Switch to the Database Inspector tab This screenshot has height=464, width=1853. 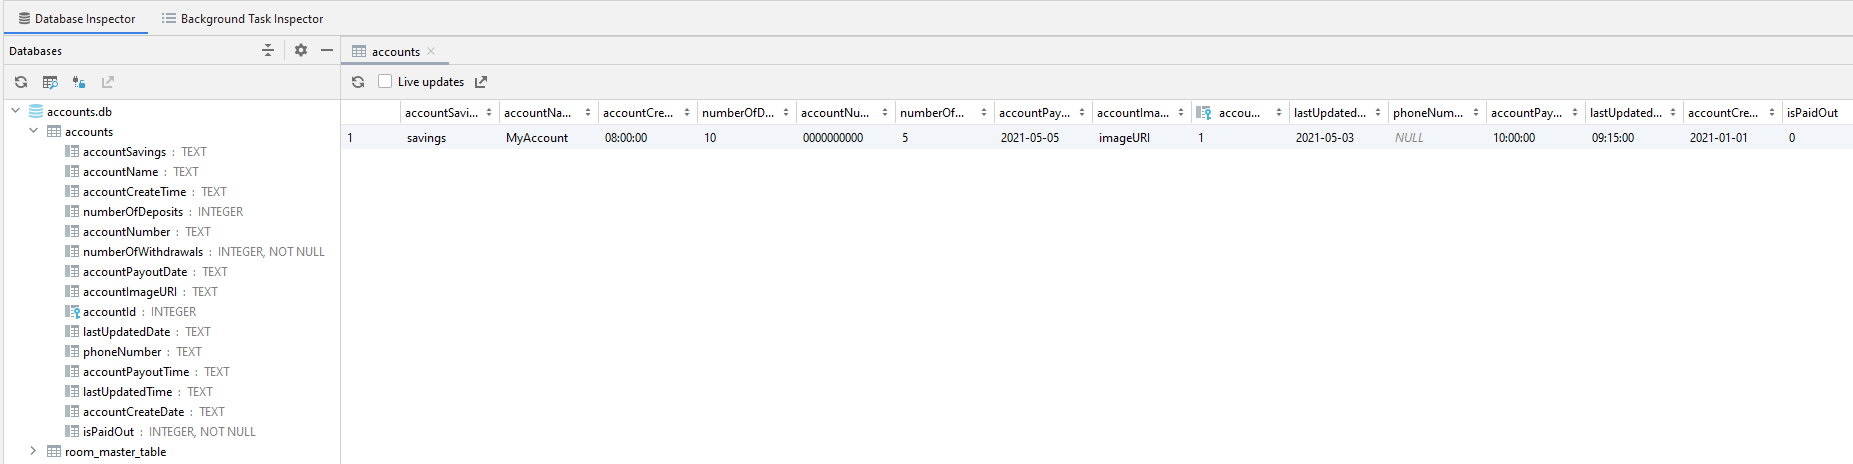(76, 18)
